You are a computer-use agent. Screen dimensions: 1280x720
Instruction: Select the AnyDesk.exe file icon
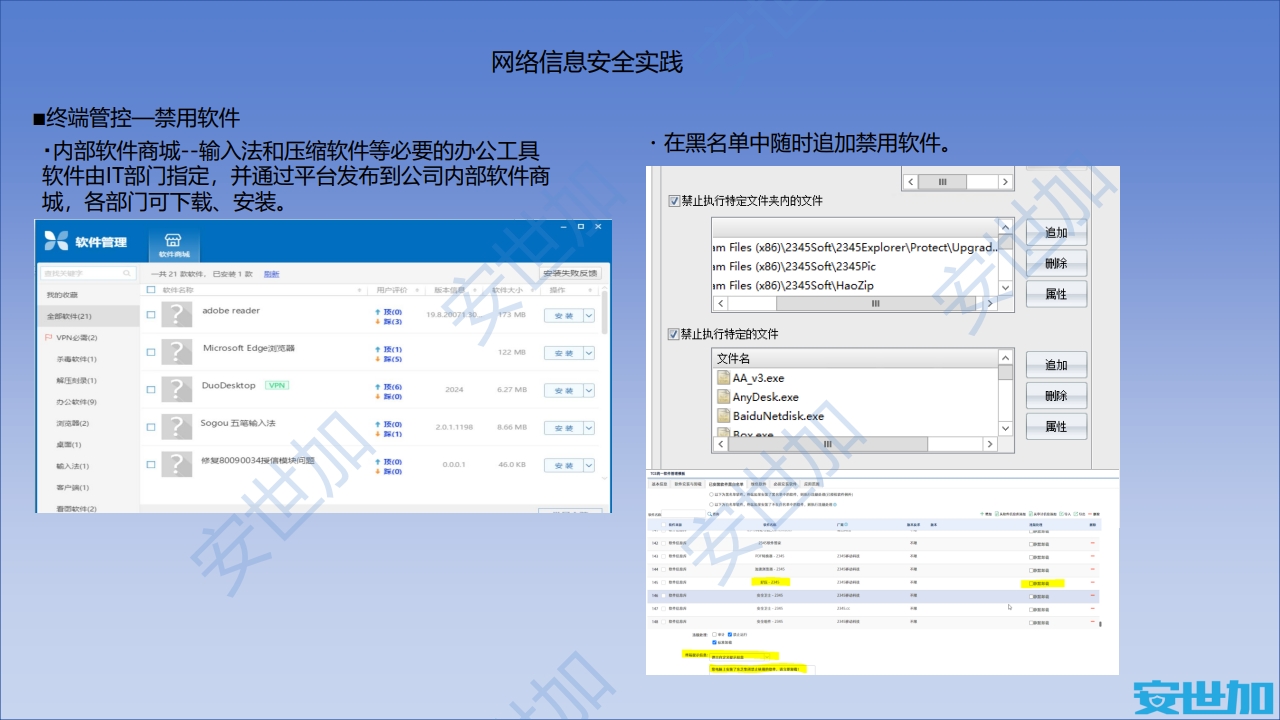(x=724, y=397)
